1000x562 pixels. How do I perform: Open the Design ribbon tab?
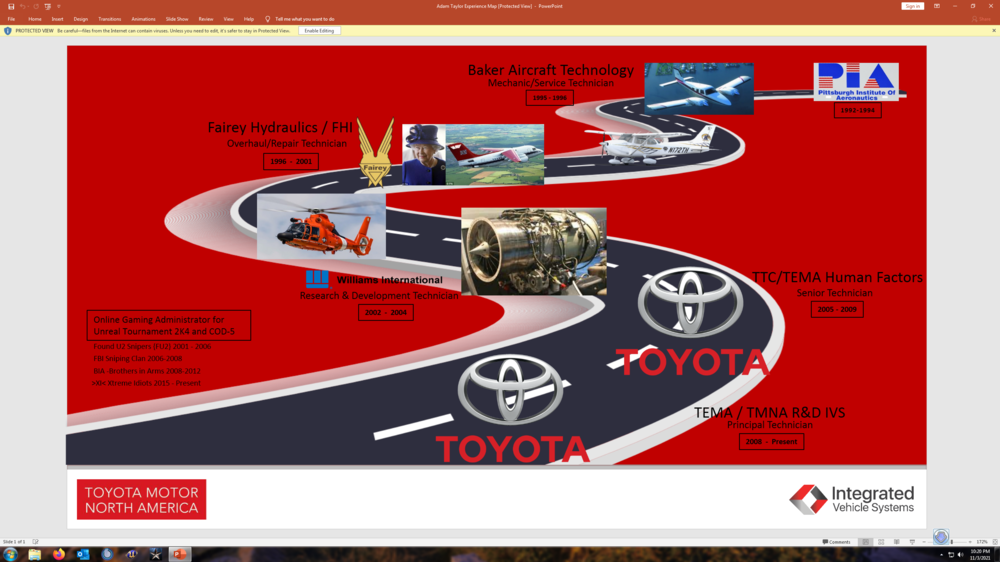point(80,19)
